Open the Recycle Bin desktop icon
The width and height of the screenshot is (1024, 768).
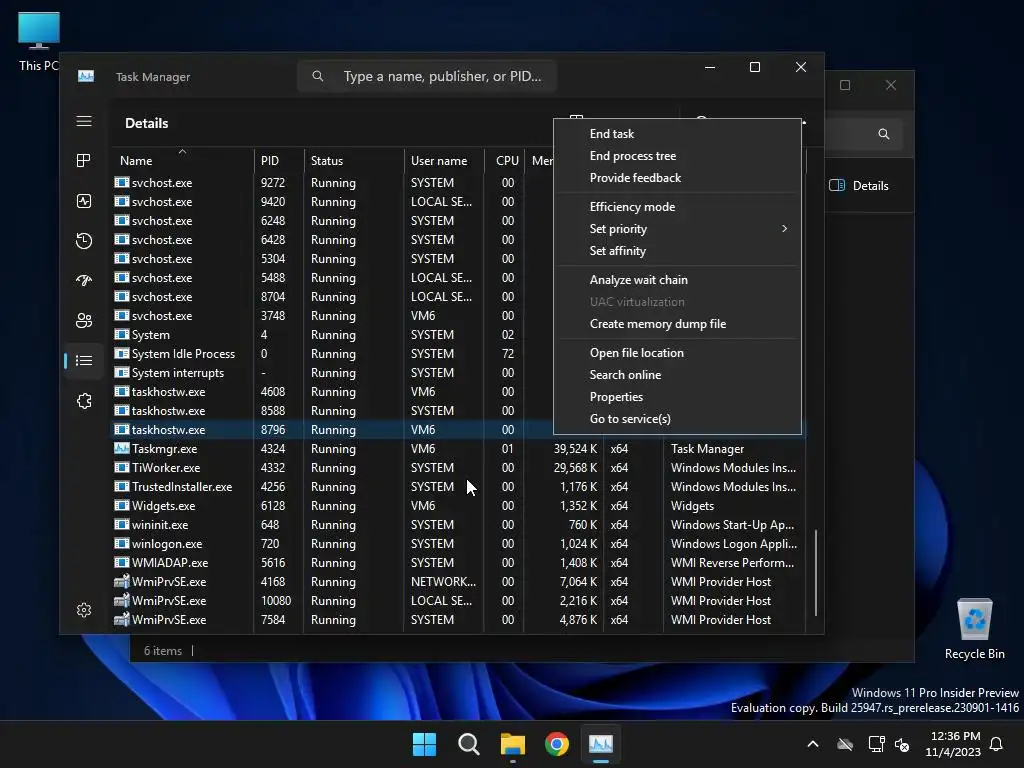[x=974, y=629]
